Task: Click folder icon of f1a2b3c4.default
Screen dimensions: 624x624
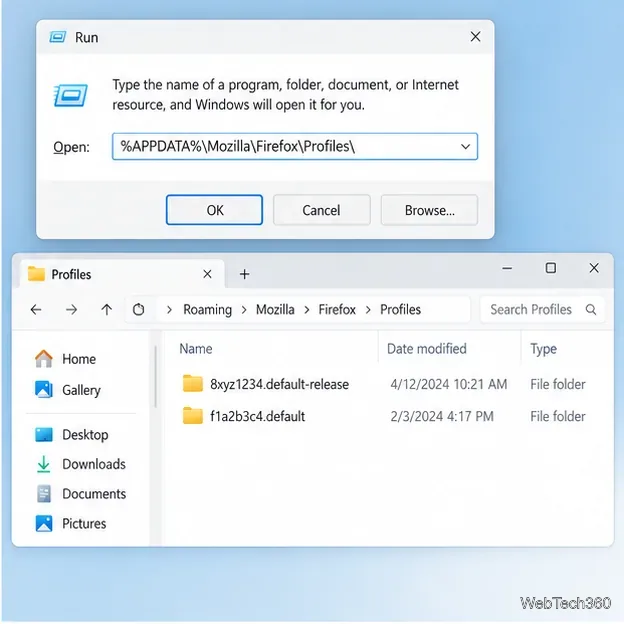Action: 193,416
